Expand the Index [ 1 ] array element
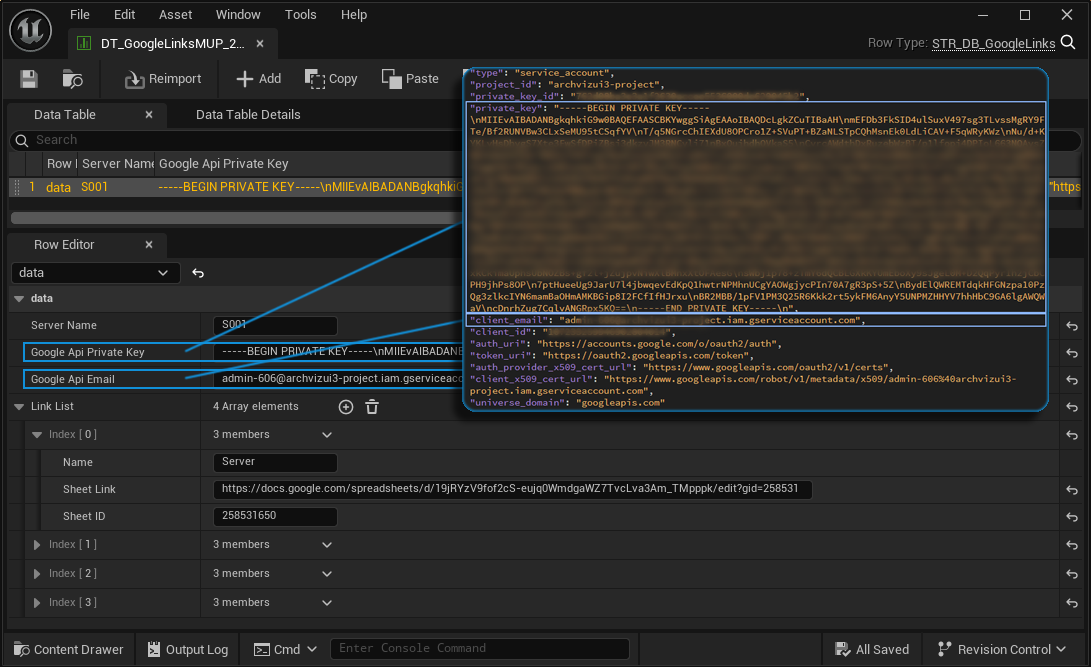 (x=38, y=545)
